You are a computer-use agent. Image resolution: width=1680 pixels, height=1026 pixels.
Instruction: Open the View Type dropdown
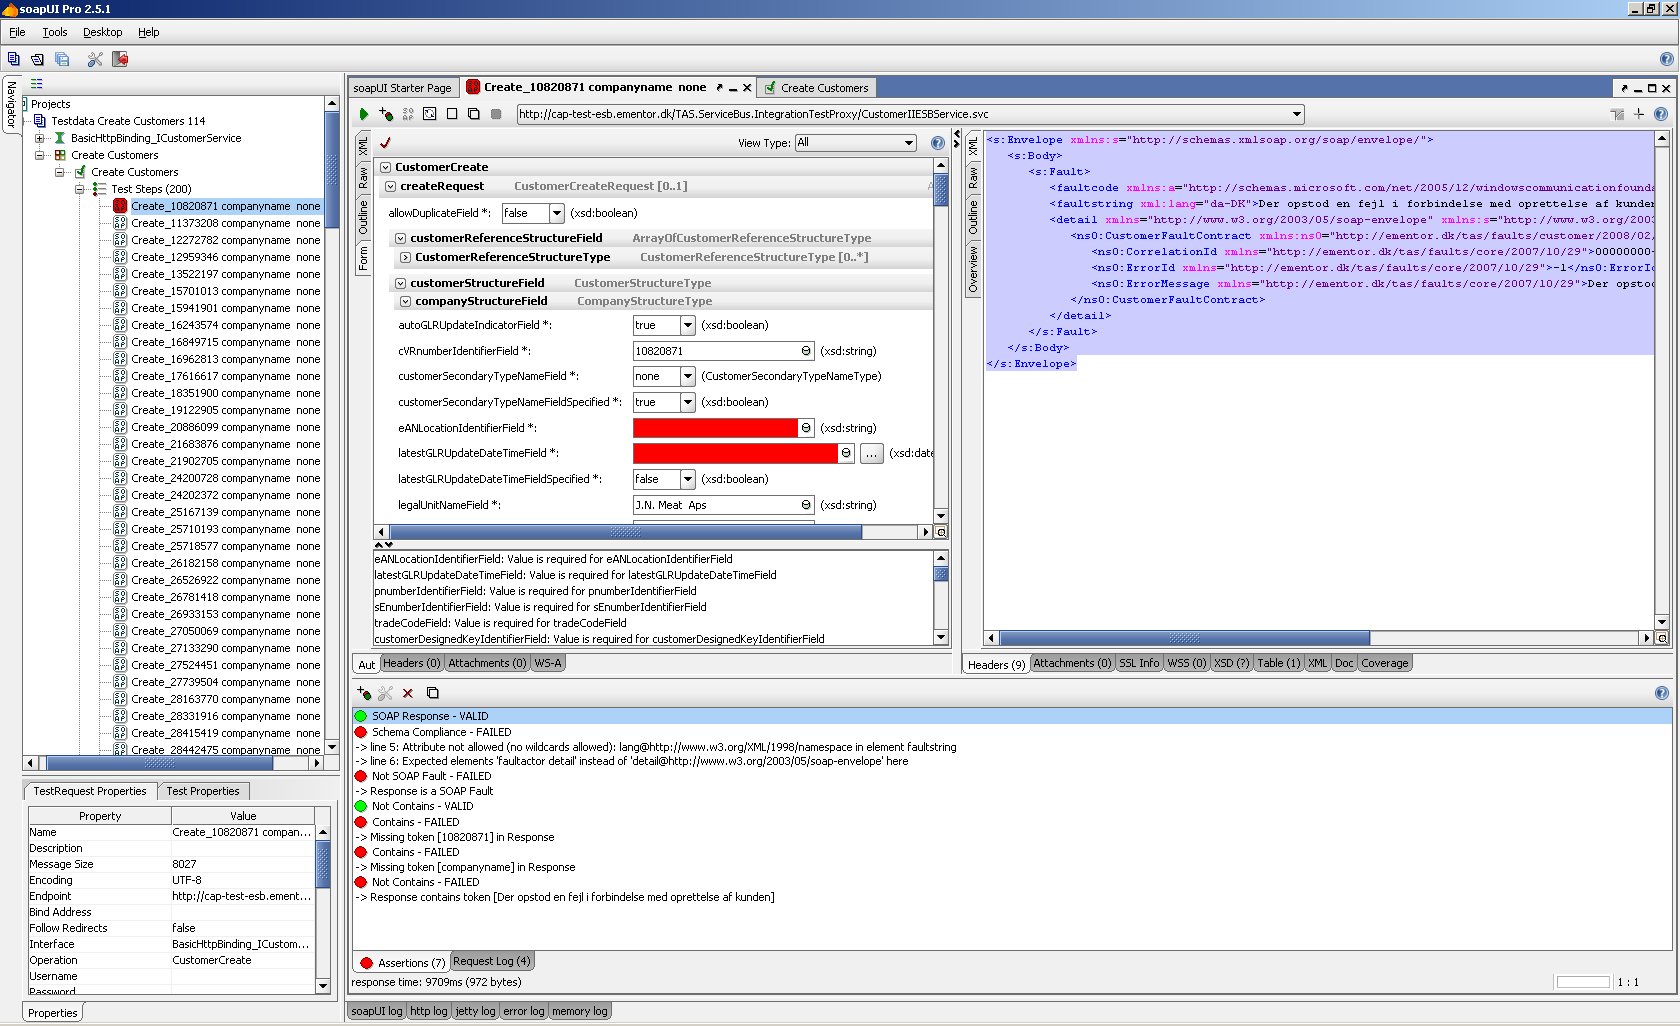[908, 143]
